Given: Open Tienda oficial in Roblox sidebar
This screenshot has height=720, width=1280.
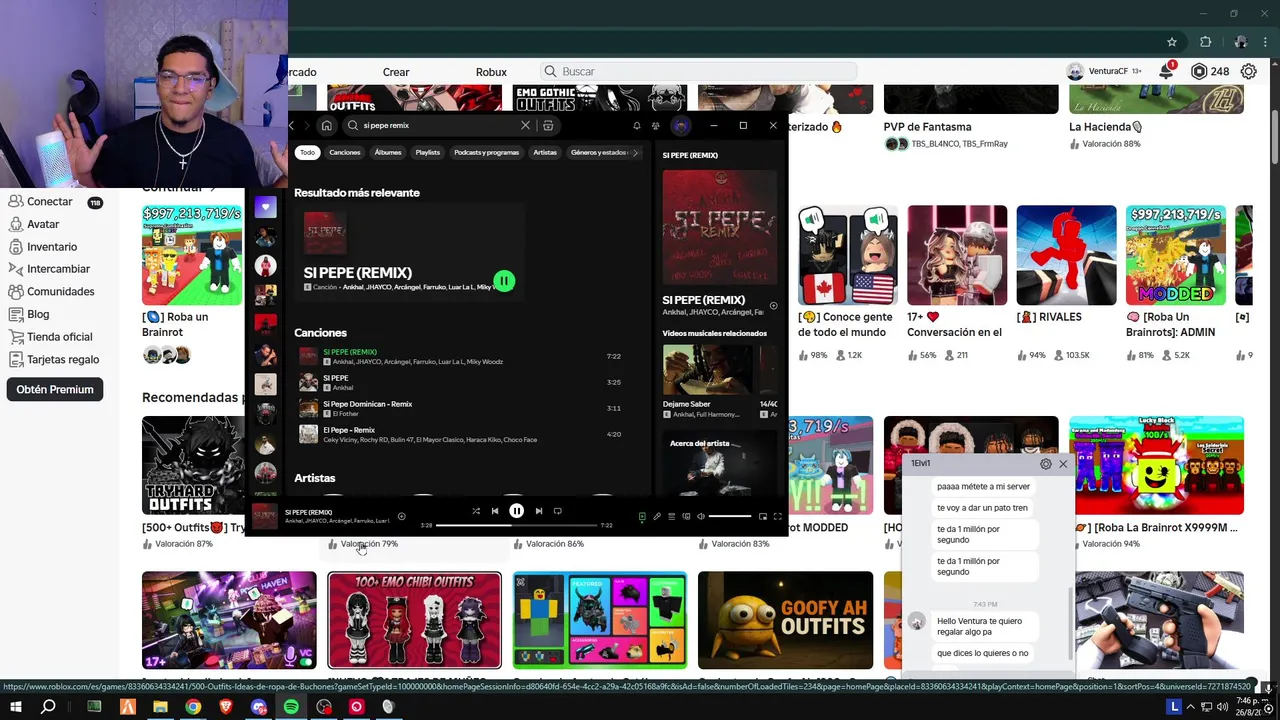Looking at the screenshot, I should [59, 337].
